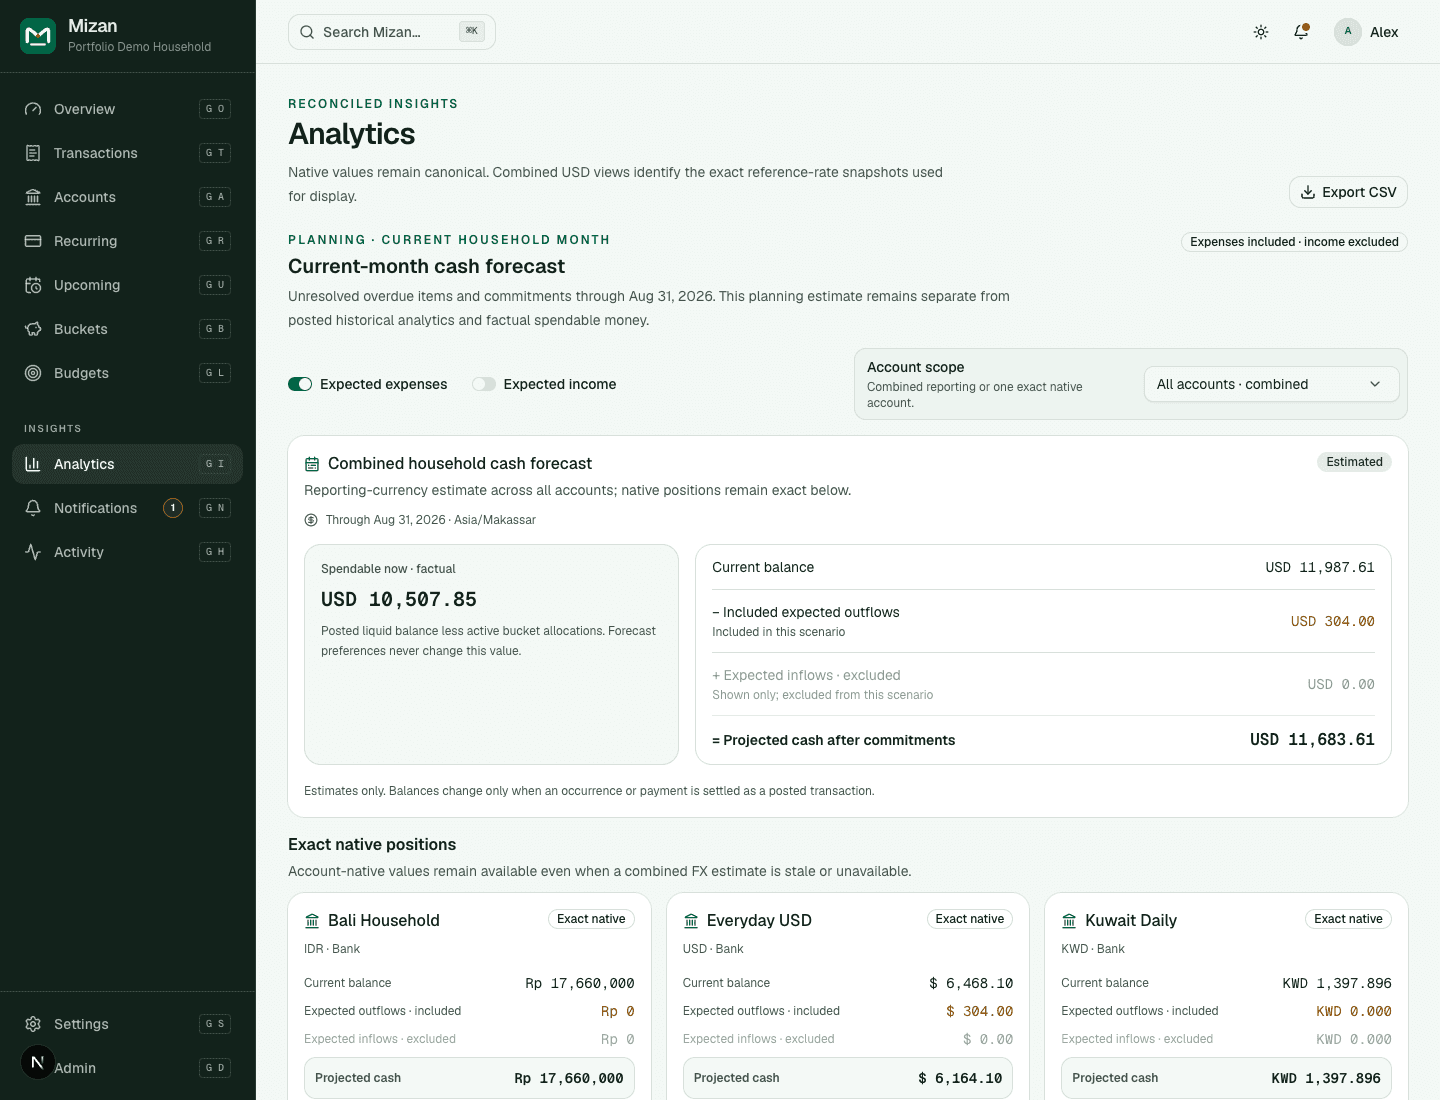Screen dimensions: 1440x1100
Task: Click the Transactions list icon
Action: tap(33, 153)
